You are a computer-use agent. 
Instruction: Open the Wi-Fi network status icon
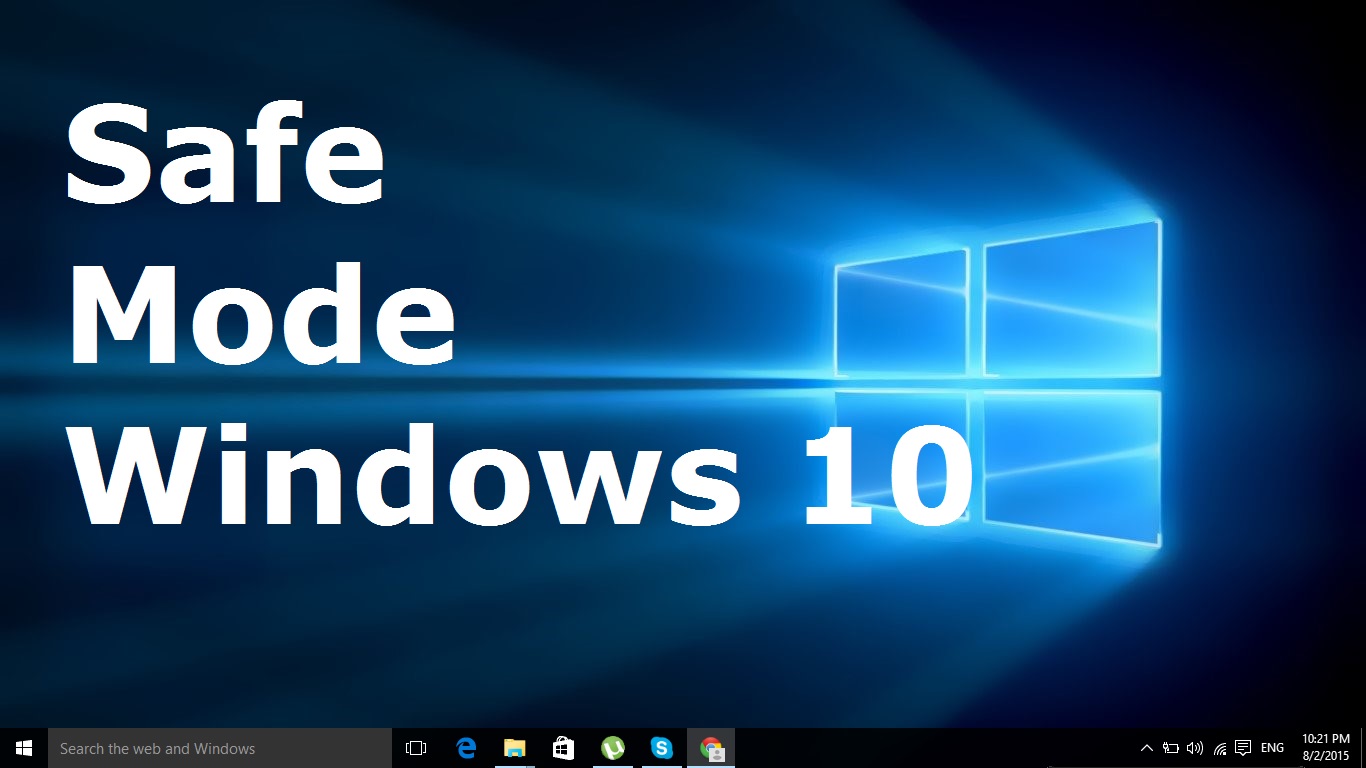click(x=1218, y=748)
